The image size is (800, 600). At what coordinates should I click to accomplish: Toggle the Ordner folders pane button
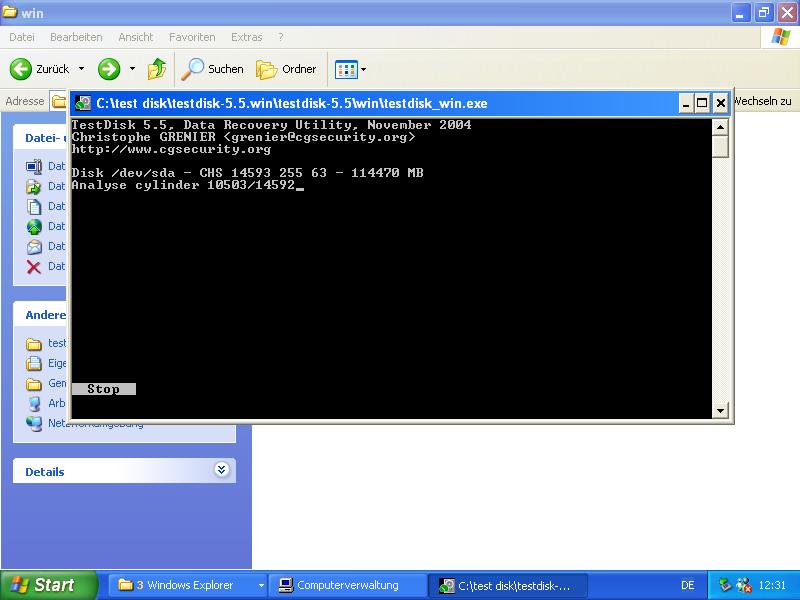click(x=286, y=69)
